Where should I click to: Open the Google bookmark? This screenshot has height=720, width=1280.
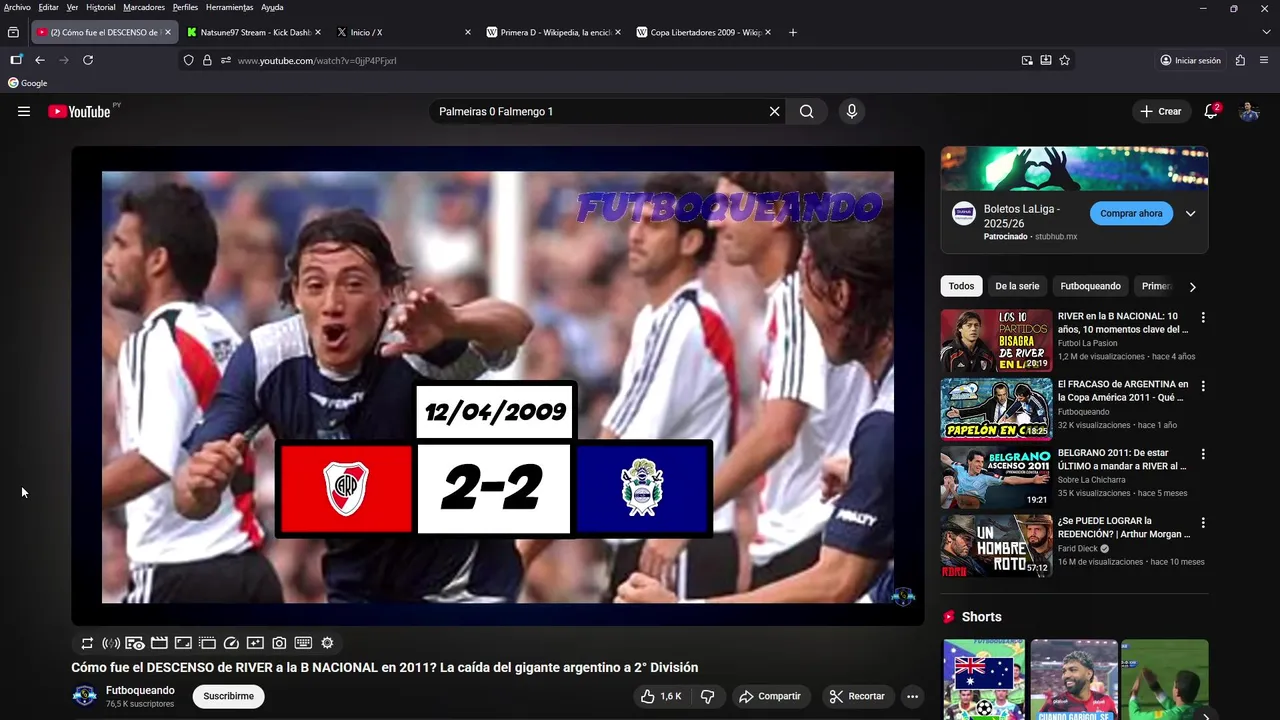(28, 83)
